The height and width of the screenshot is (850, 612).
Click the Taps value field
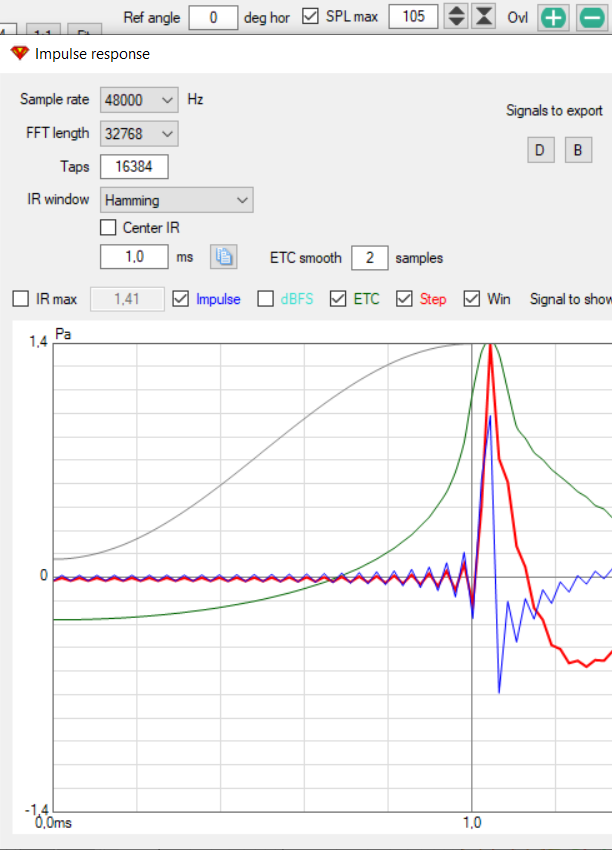point(134,166)
